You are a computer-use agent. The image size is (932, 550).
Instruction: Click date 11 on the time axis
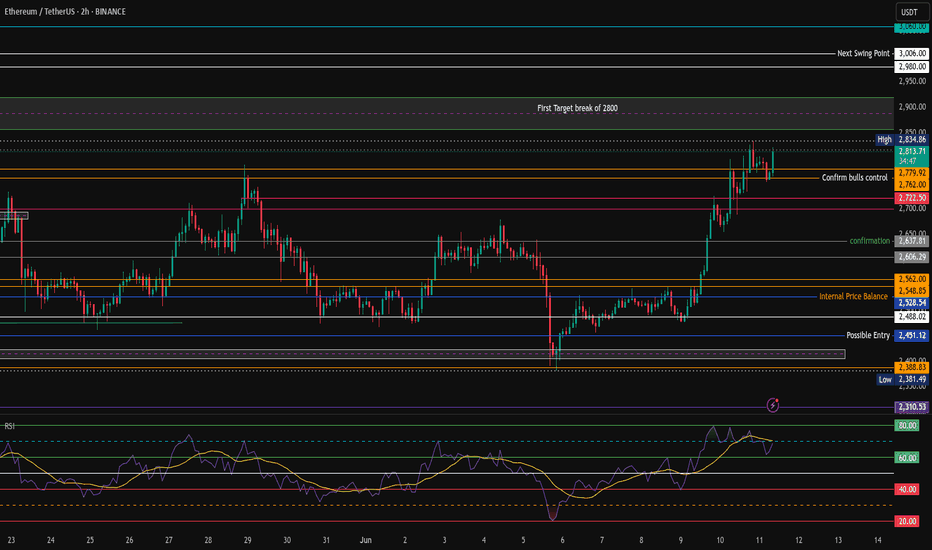[759, 540]
